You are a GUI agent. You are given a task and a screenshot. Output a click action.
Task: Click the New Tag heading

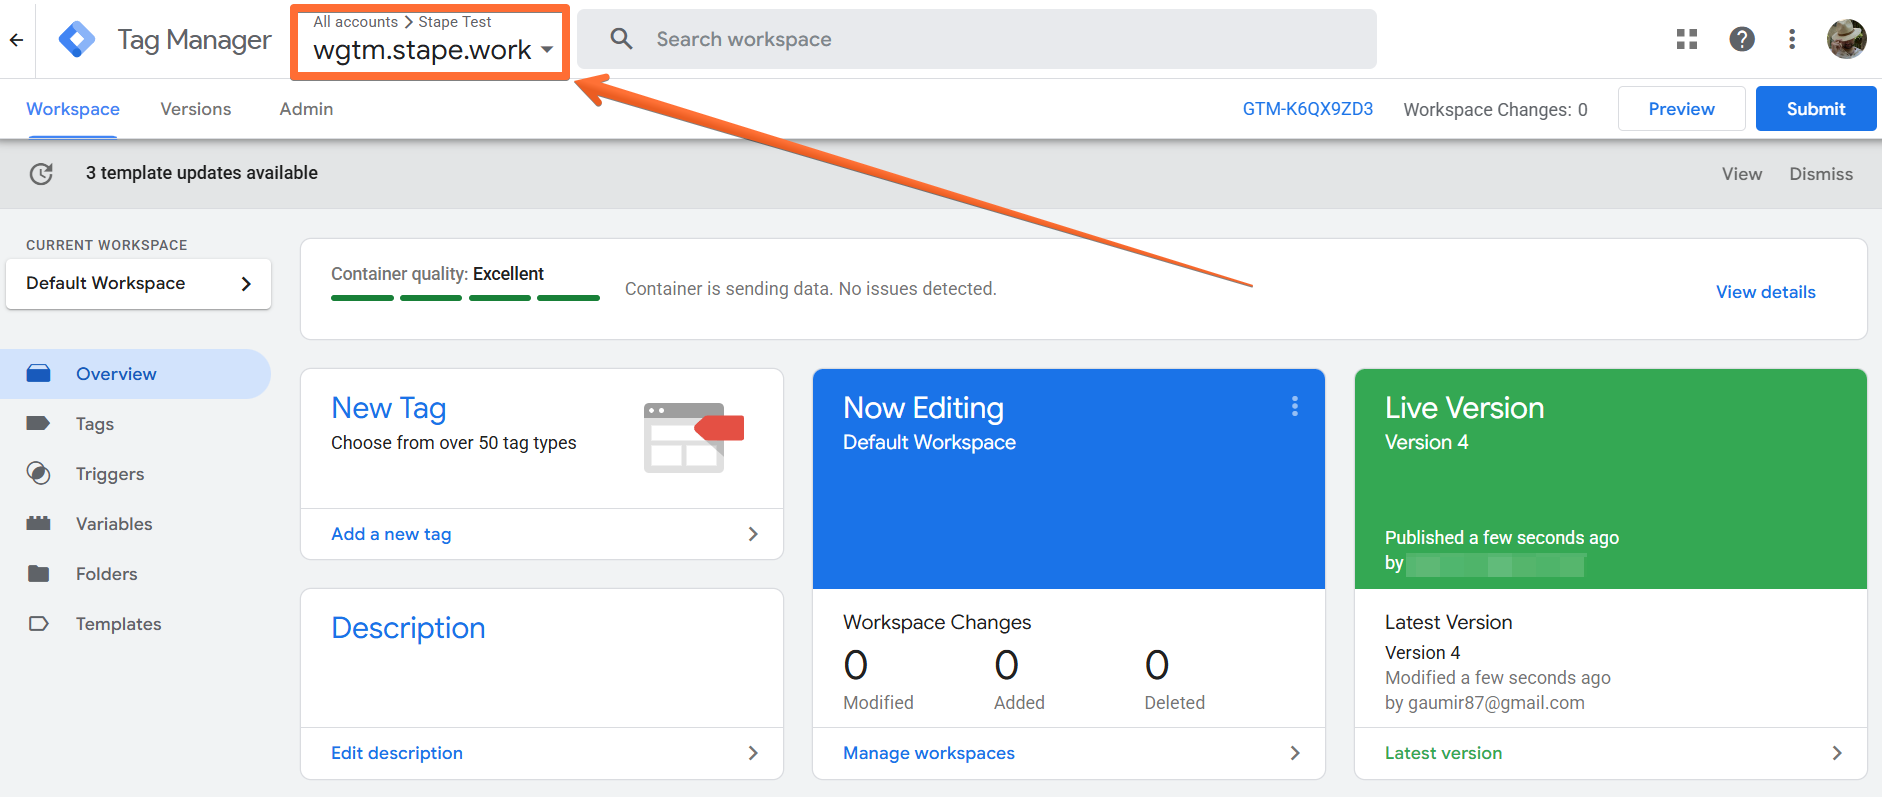[x=389, y=408]
